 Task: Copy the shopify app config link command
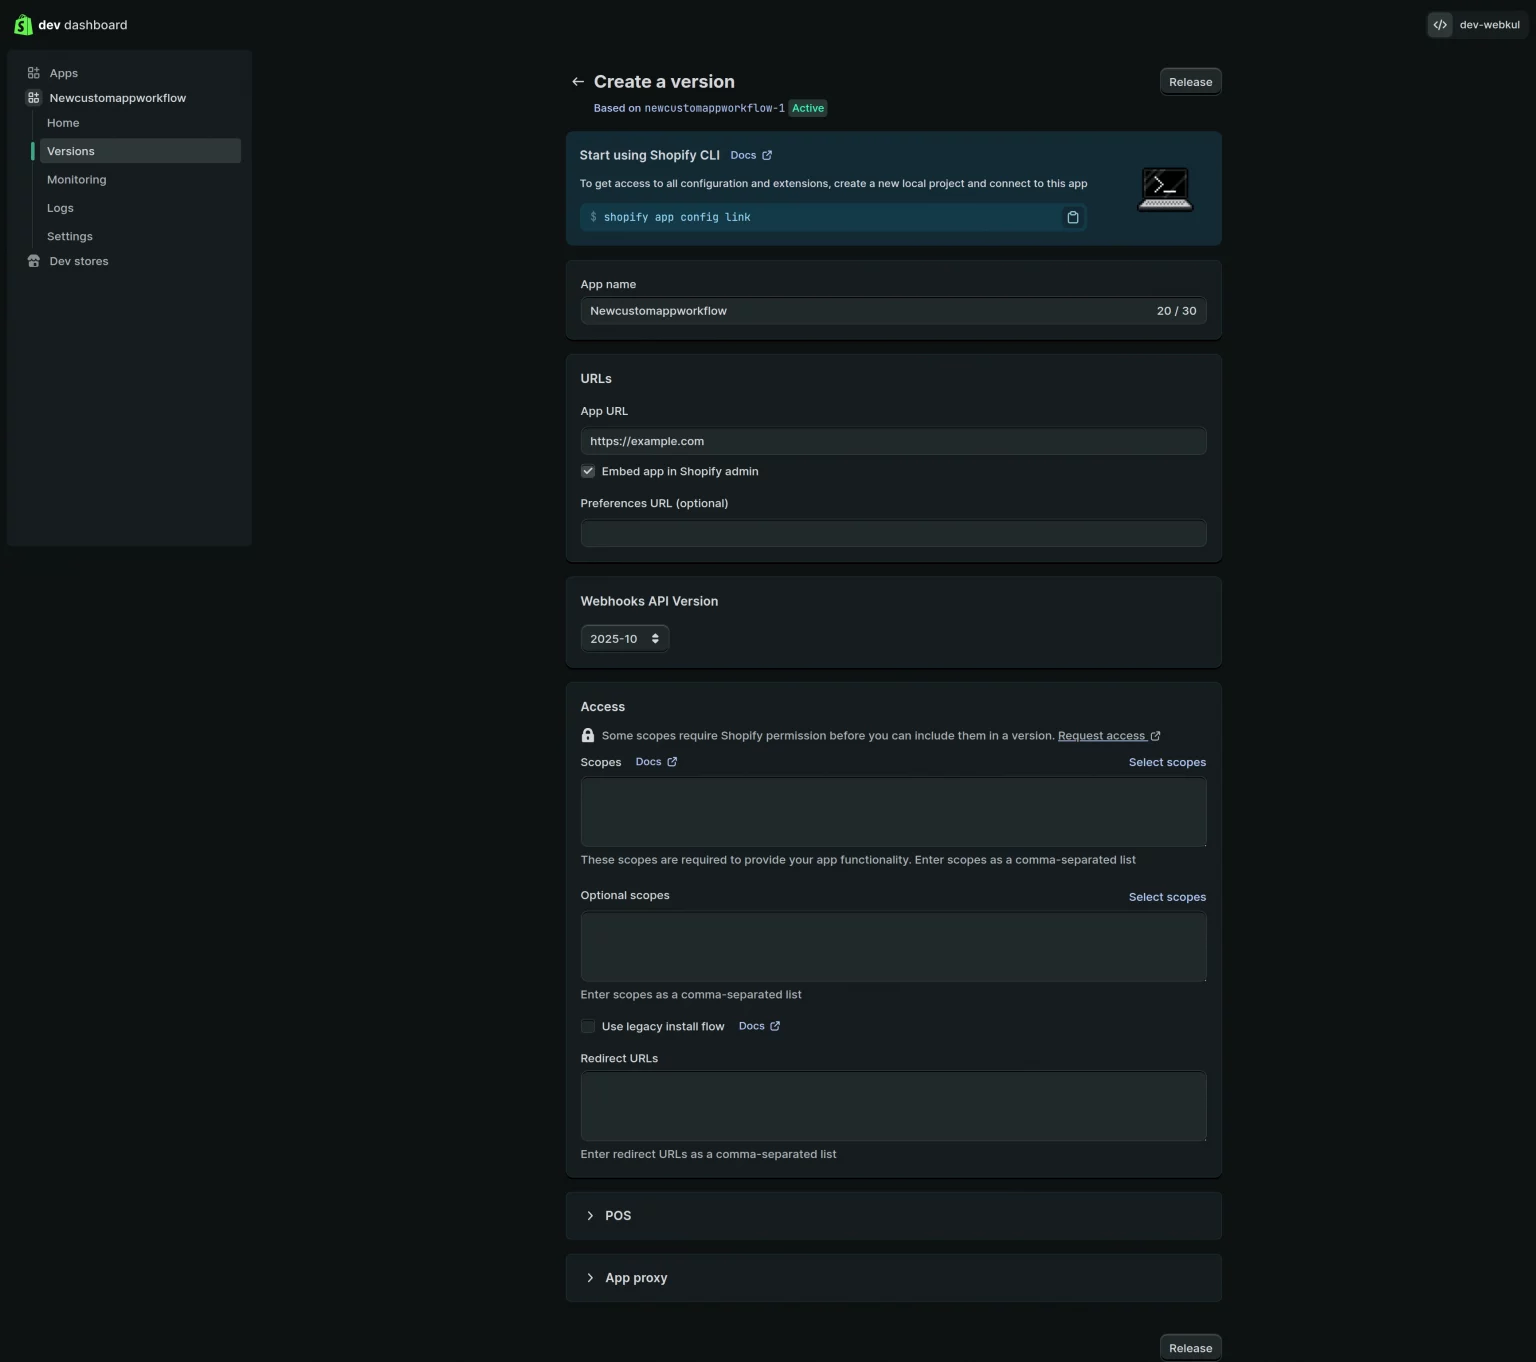point(1073,217)
